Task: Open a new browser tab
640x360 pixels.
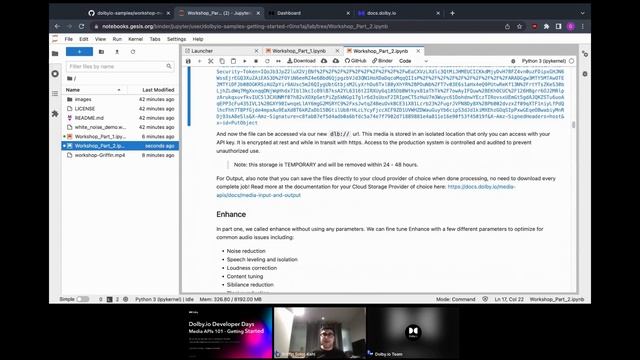Action: tap(452, 13)
